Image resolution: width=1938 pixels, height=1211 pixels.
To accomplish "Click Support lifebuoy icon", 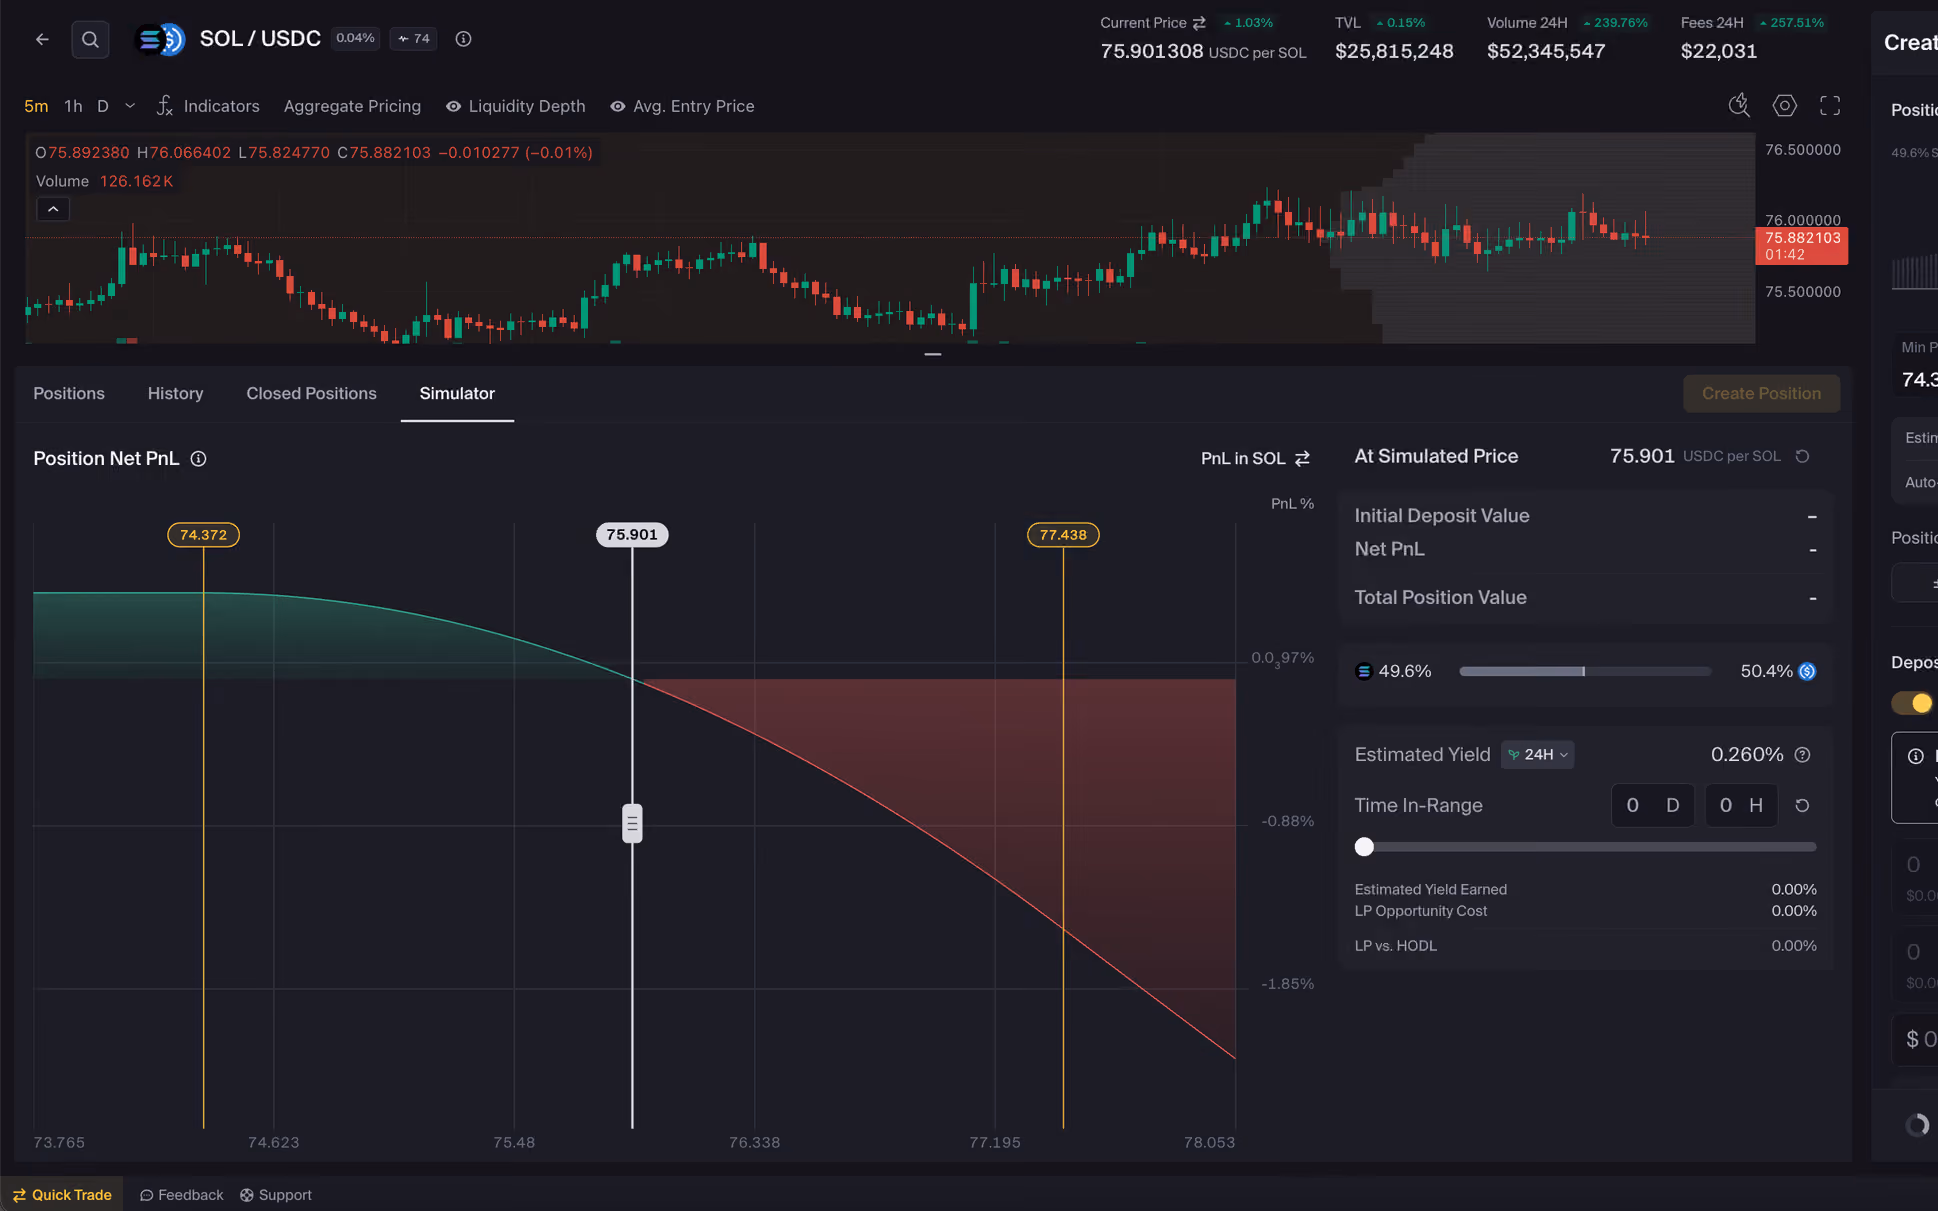I will (x=247, y=1195).
